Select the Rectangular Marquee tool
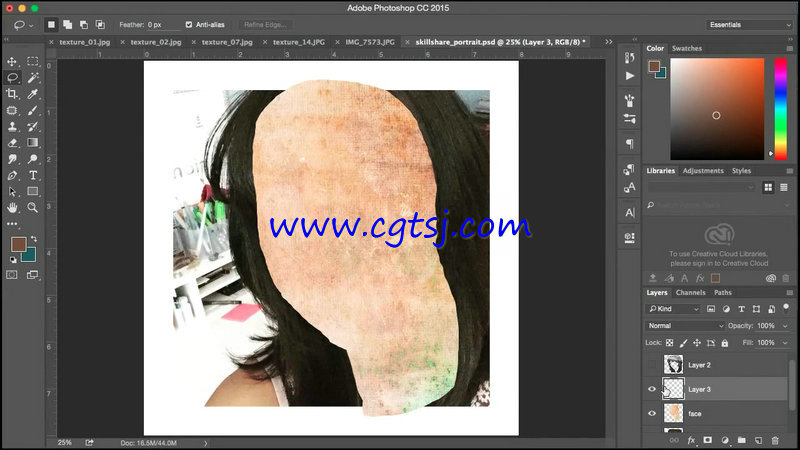This screenshot has width=800, height=450. 33,62
